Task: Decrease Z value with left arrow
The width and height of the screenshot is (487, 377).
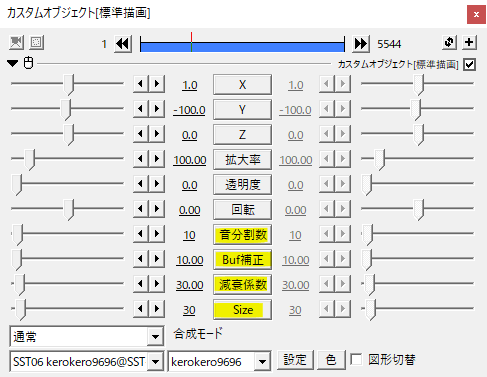Action: 141,134
